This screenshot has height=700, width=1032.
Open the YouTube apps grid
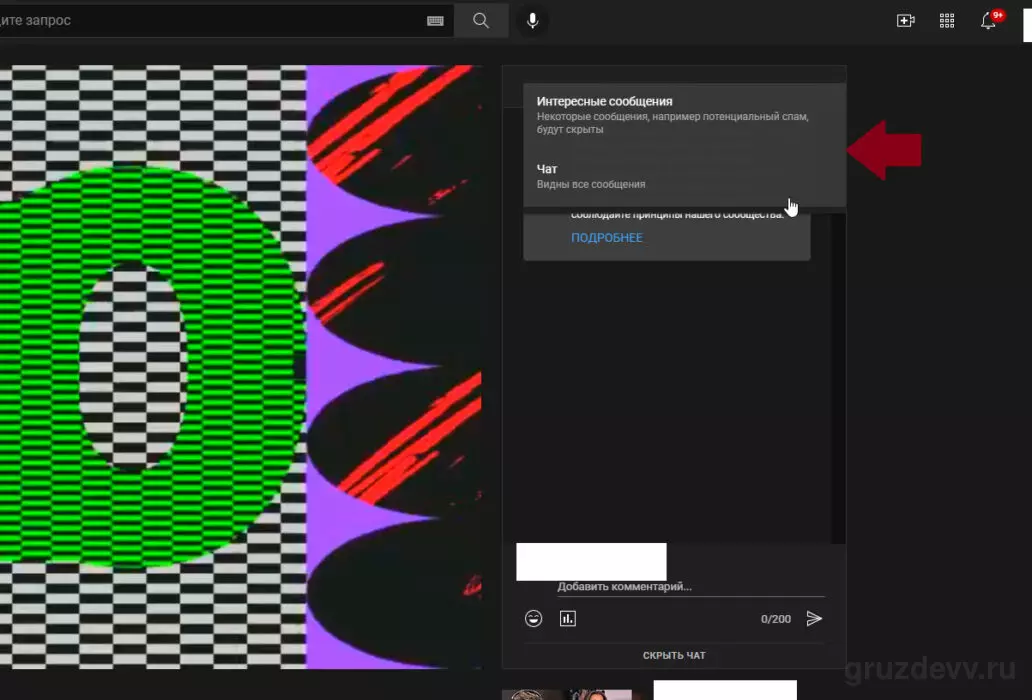(946, 20)
